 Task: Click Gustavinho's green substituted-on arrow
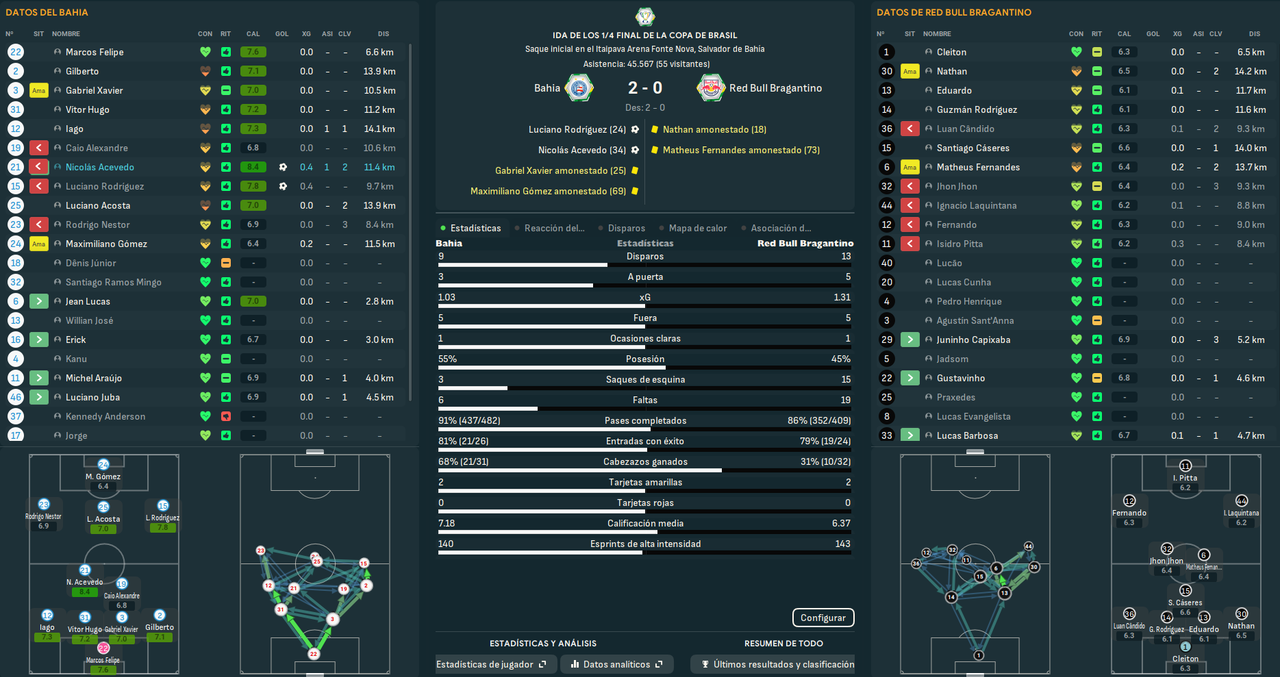coord(909,378)
